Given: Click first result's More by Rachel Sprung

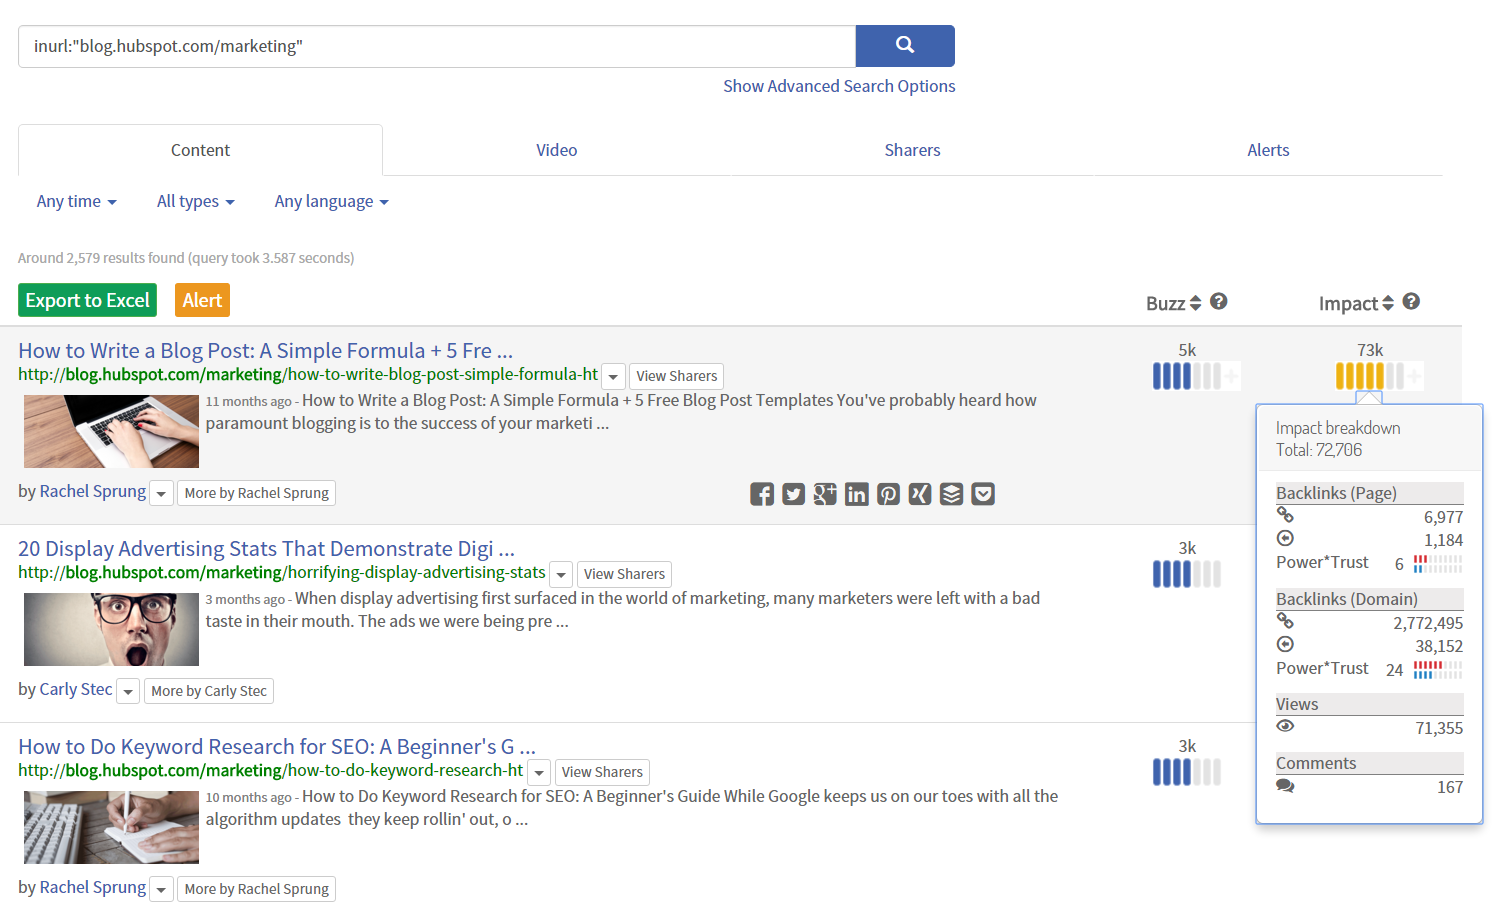Looking at the screenshot, I should (x=256, y=493).
